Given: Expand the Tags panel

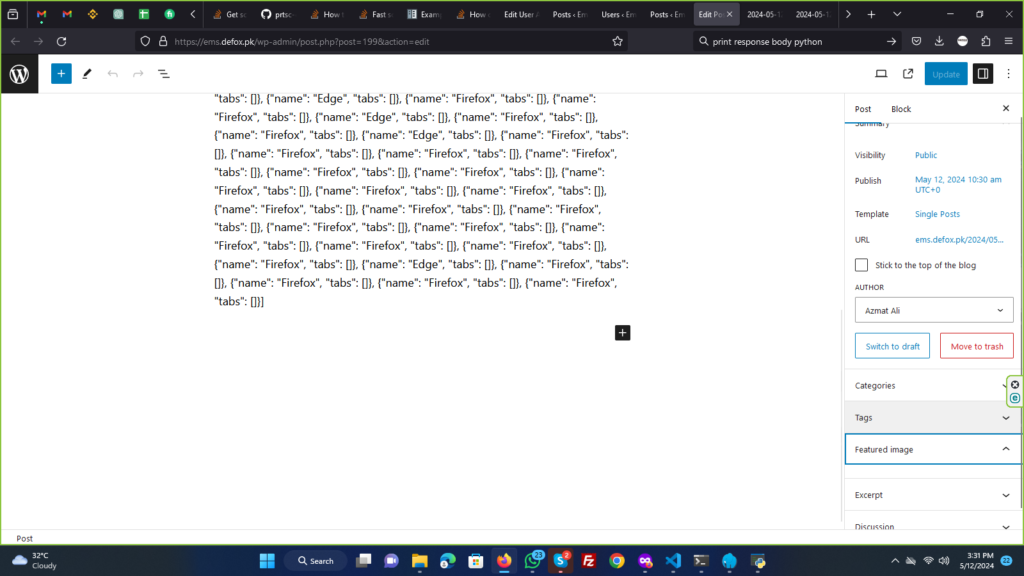Looking at the screenshot, I should (x=930, y=418).
